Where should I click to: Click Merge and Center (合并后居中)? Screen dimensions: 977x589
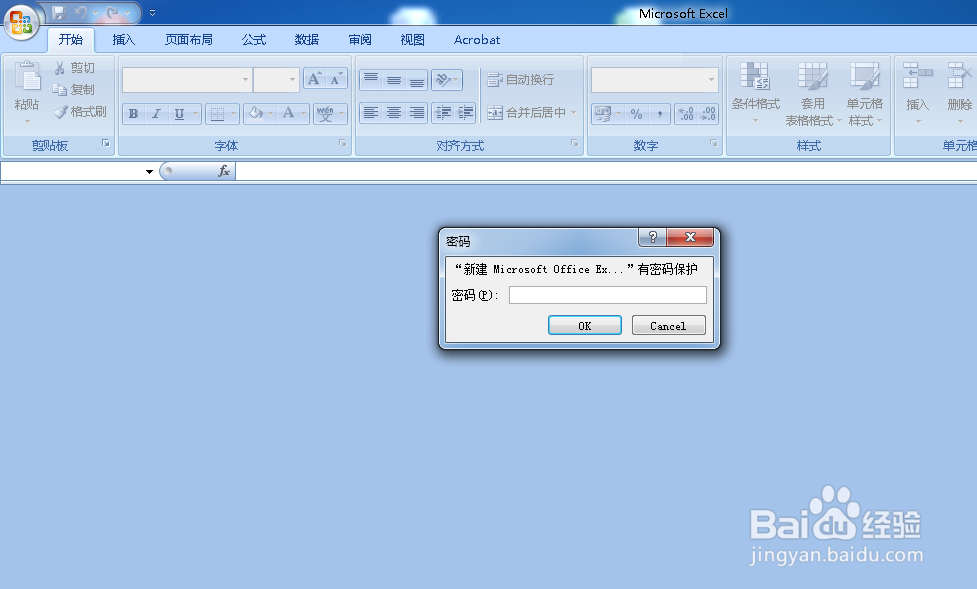(x=527, y=113)
